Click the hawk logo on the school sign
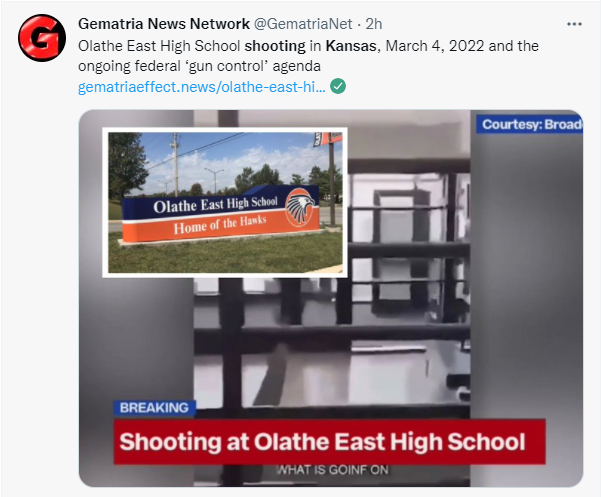The image size is (601, 497). tap(300, 207)
